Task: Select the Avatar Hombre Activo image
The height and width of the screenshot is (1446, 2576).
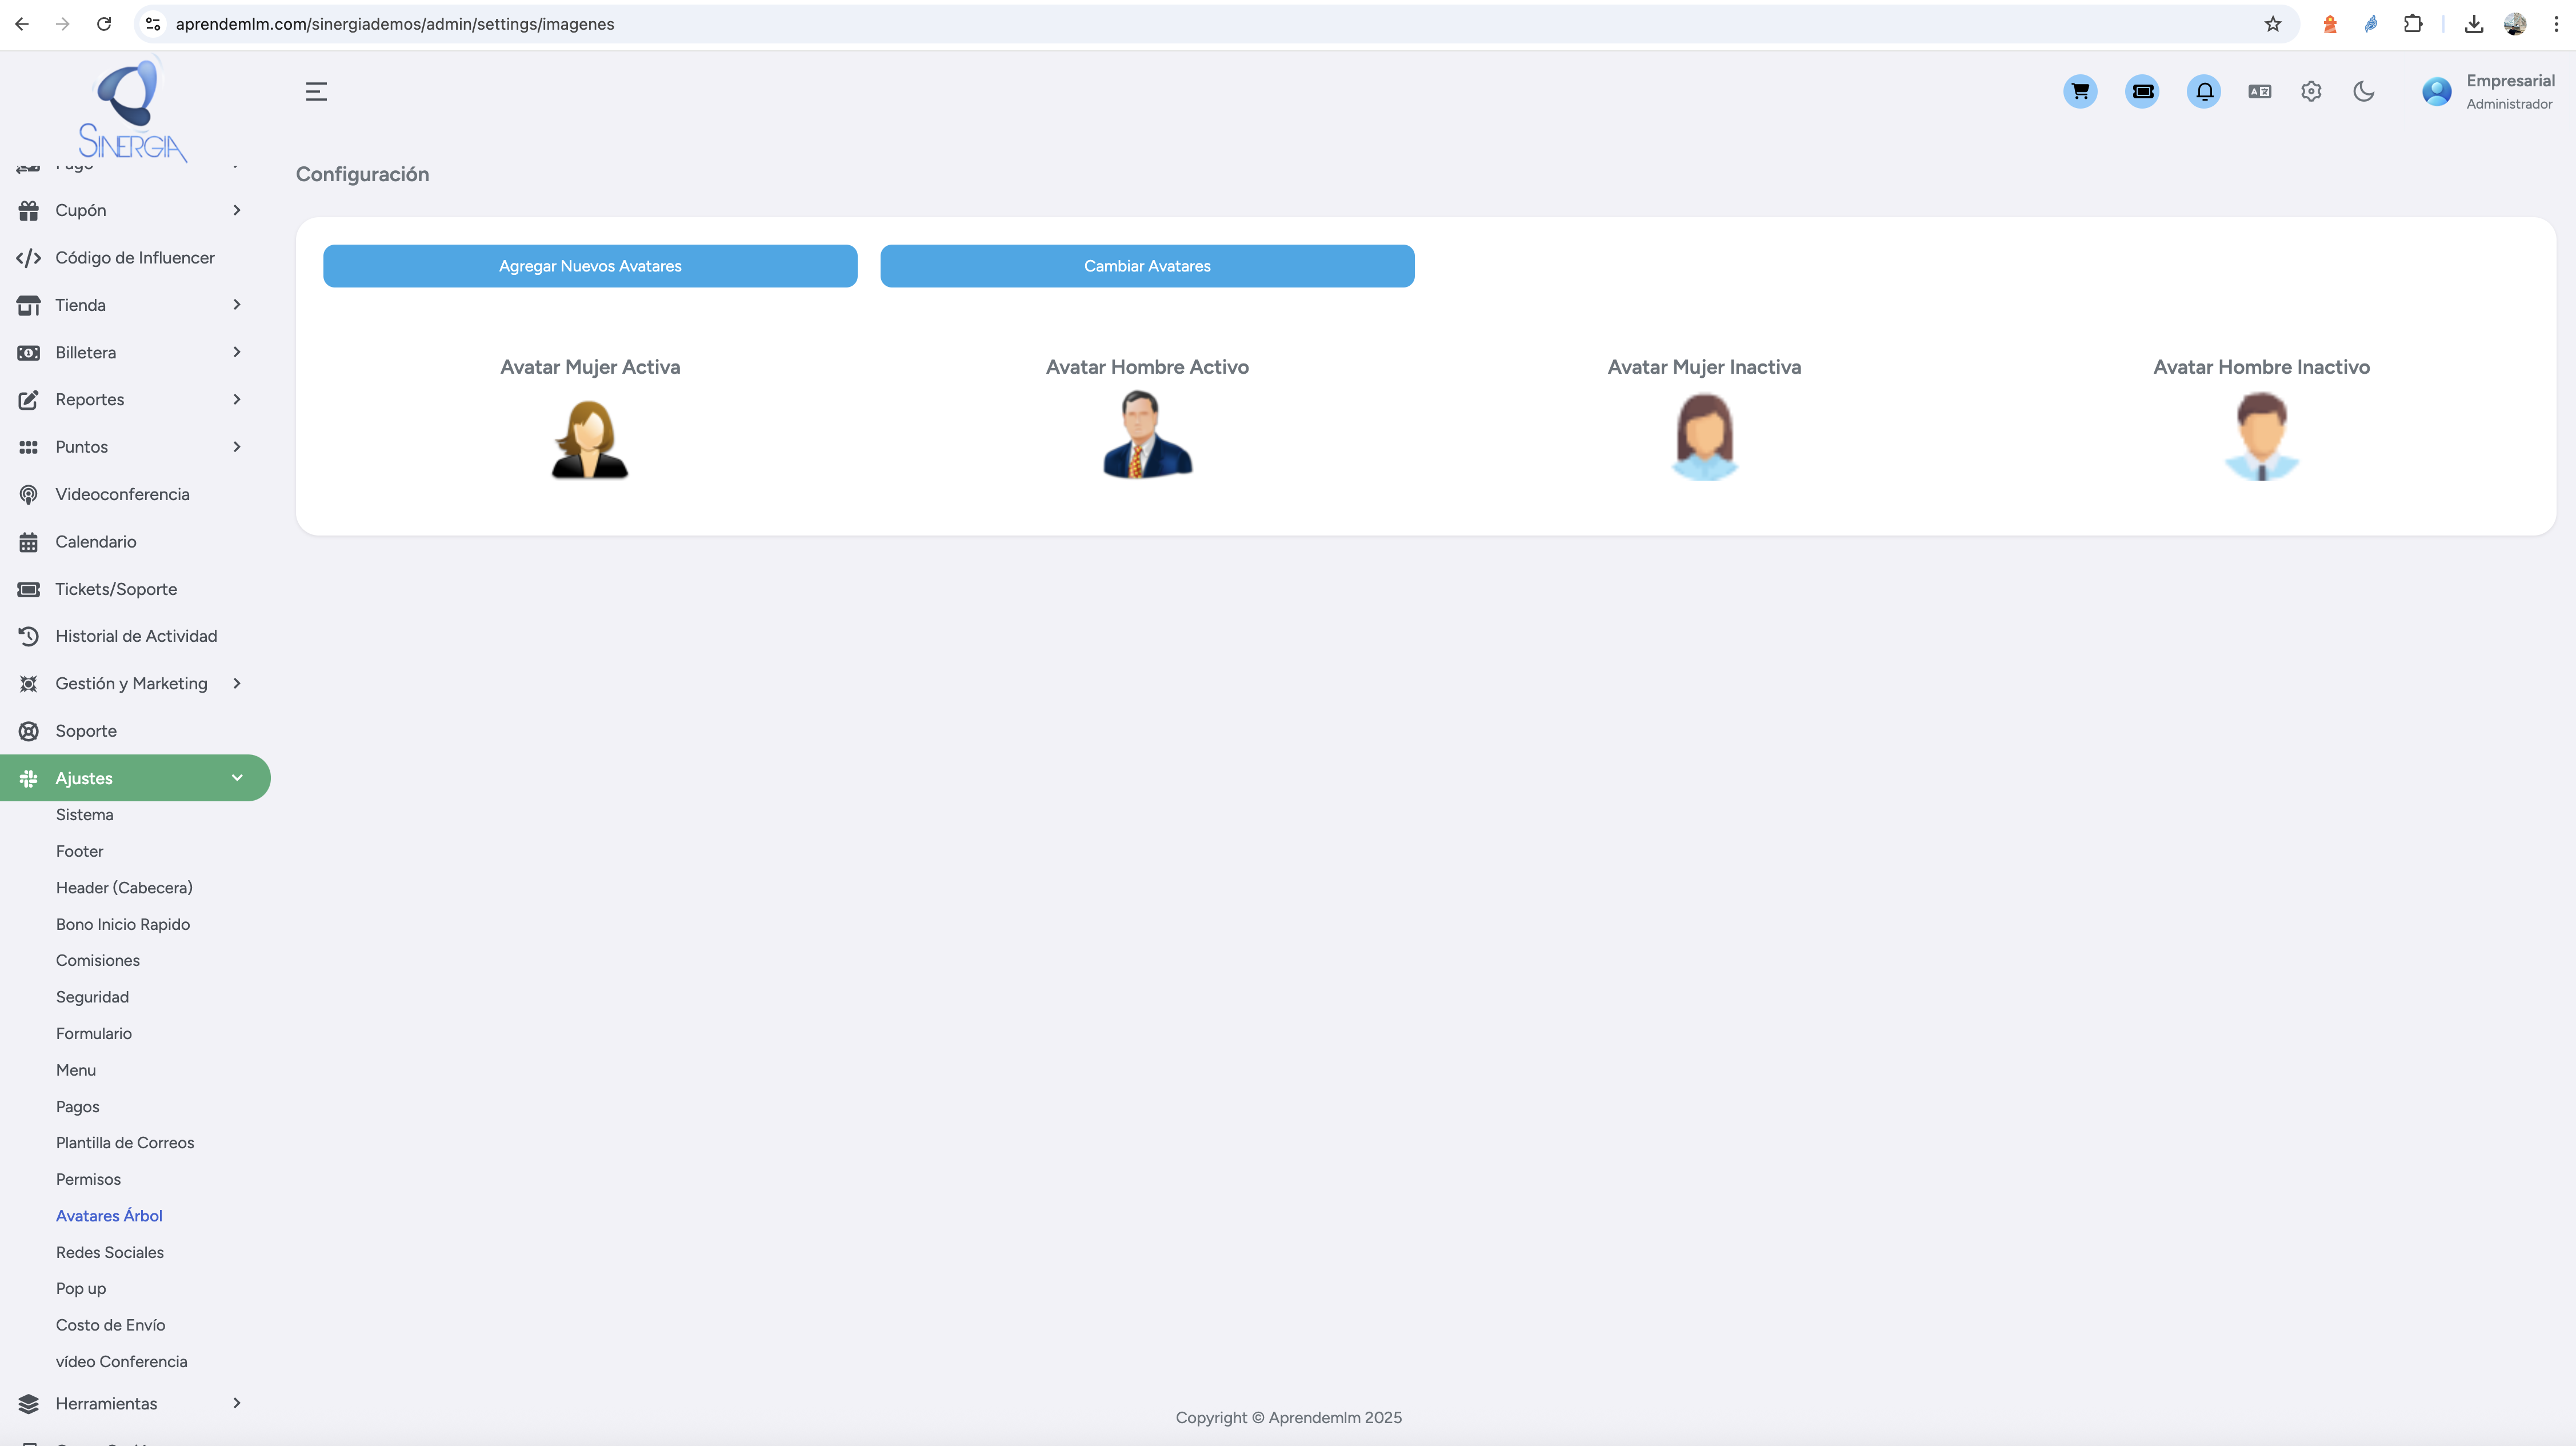Action: tap(1147, 435)
